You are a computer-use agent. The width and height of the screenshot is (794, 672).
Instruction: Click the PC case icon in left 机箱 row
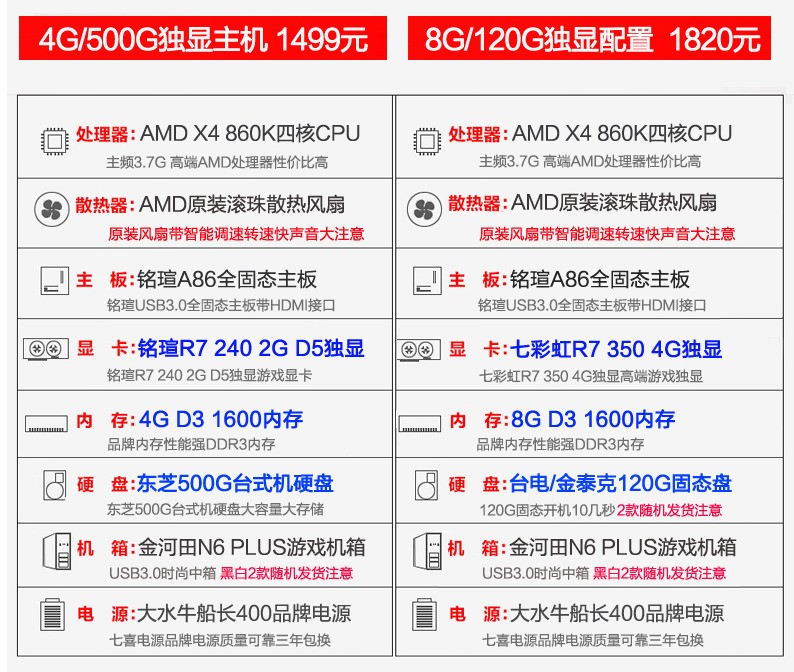(x=56, y=551)
